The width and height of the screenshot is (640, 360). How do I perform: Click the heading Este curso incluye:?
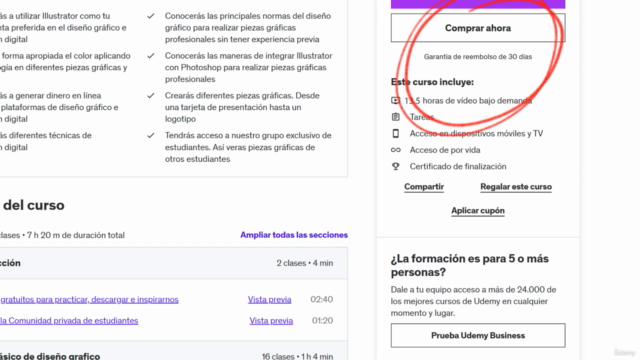432,82
